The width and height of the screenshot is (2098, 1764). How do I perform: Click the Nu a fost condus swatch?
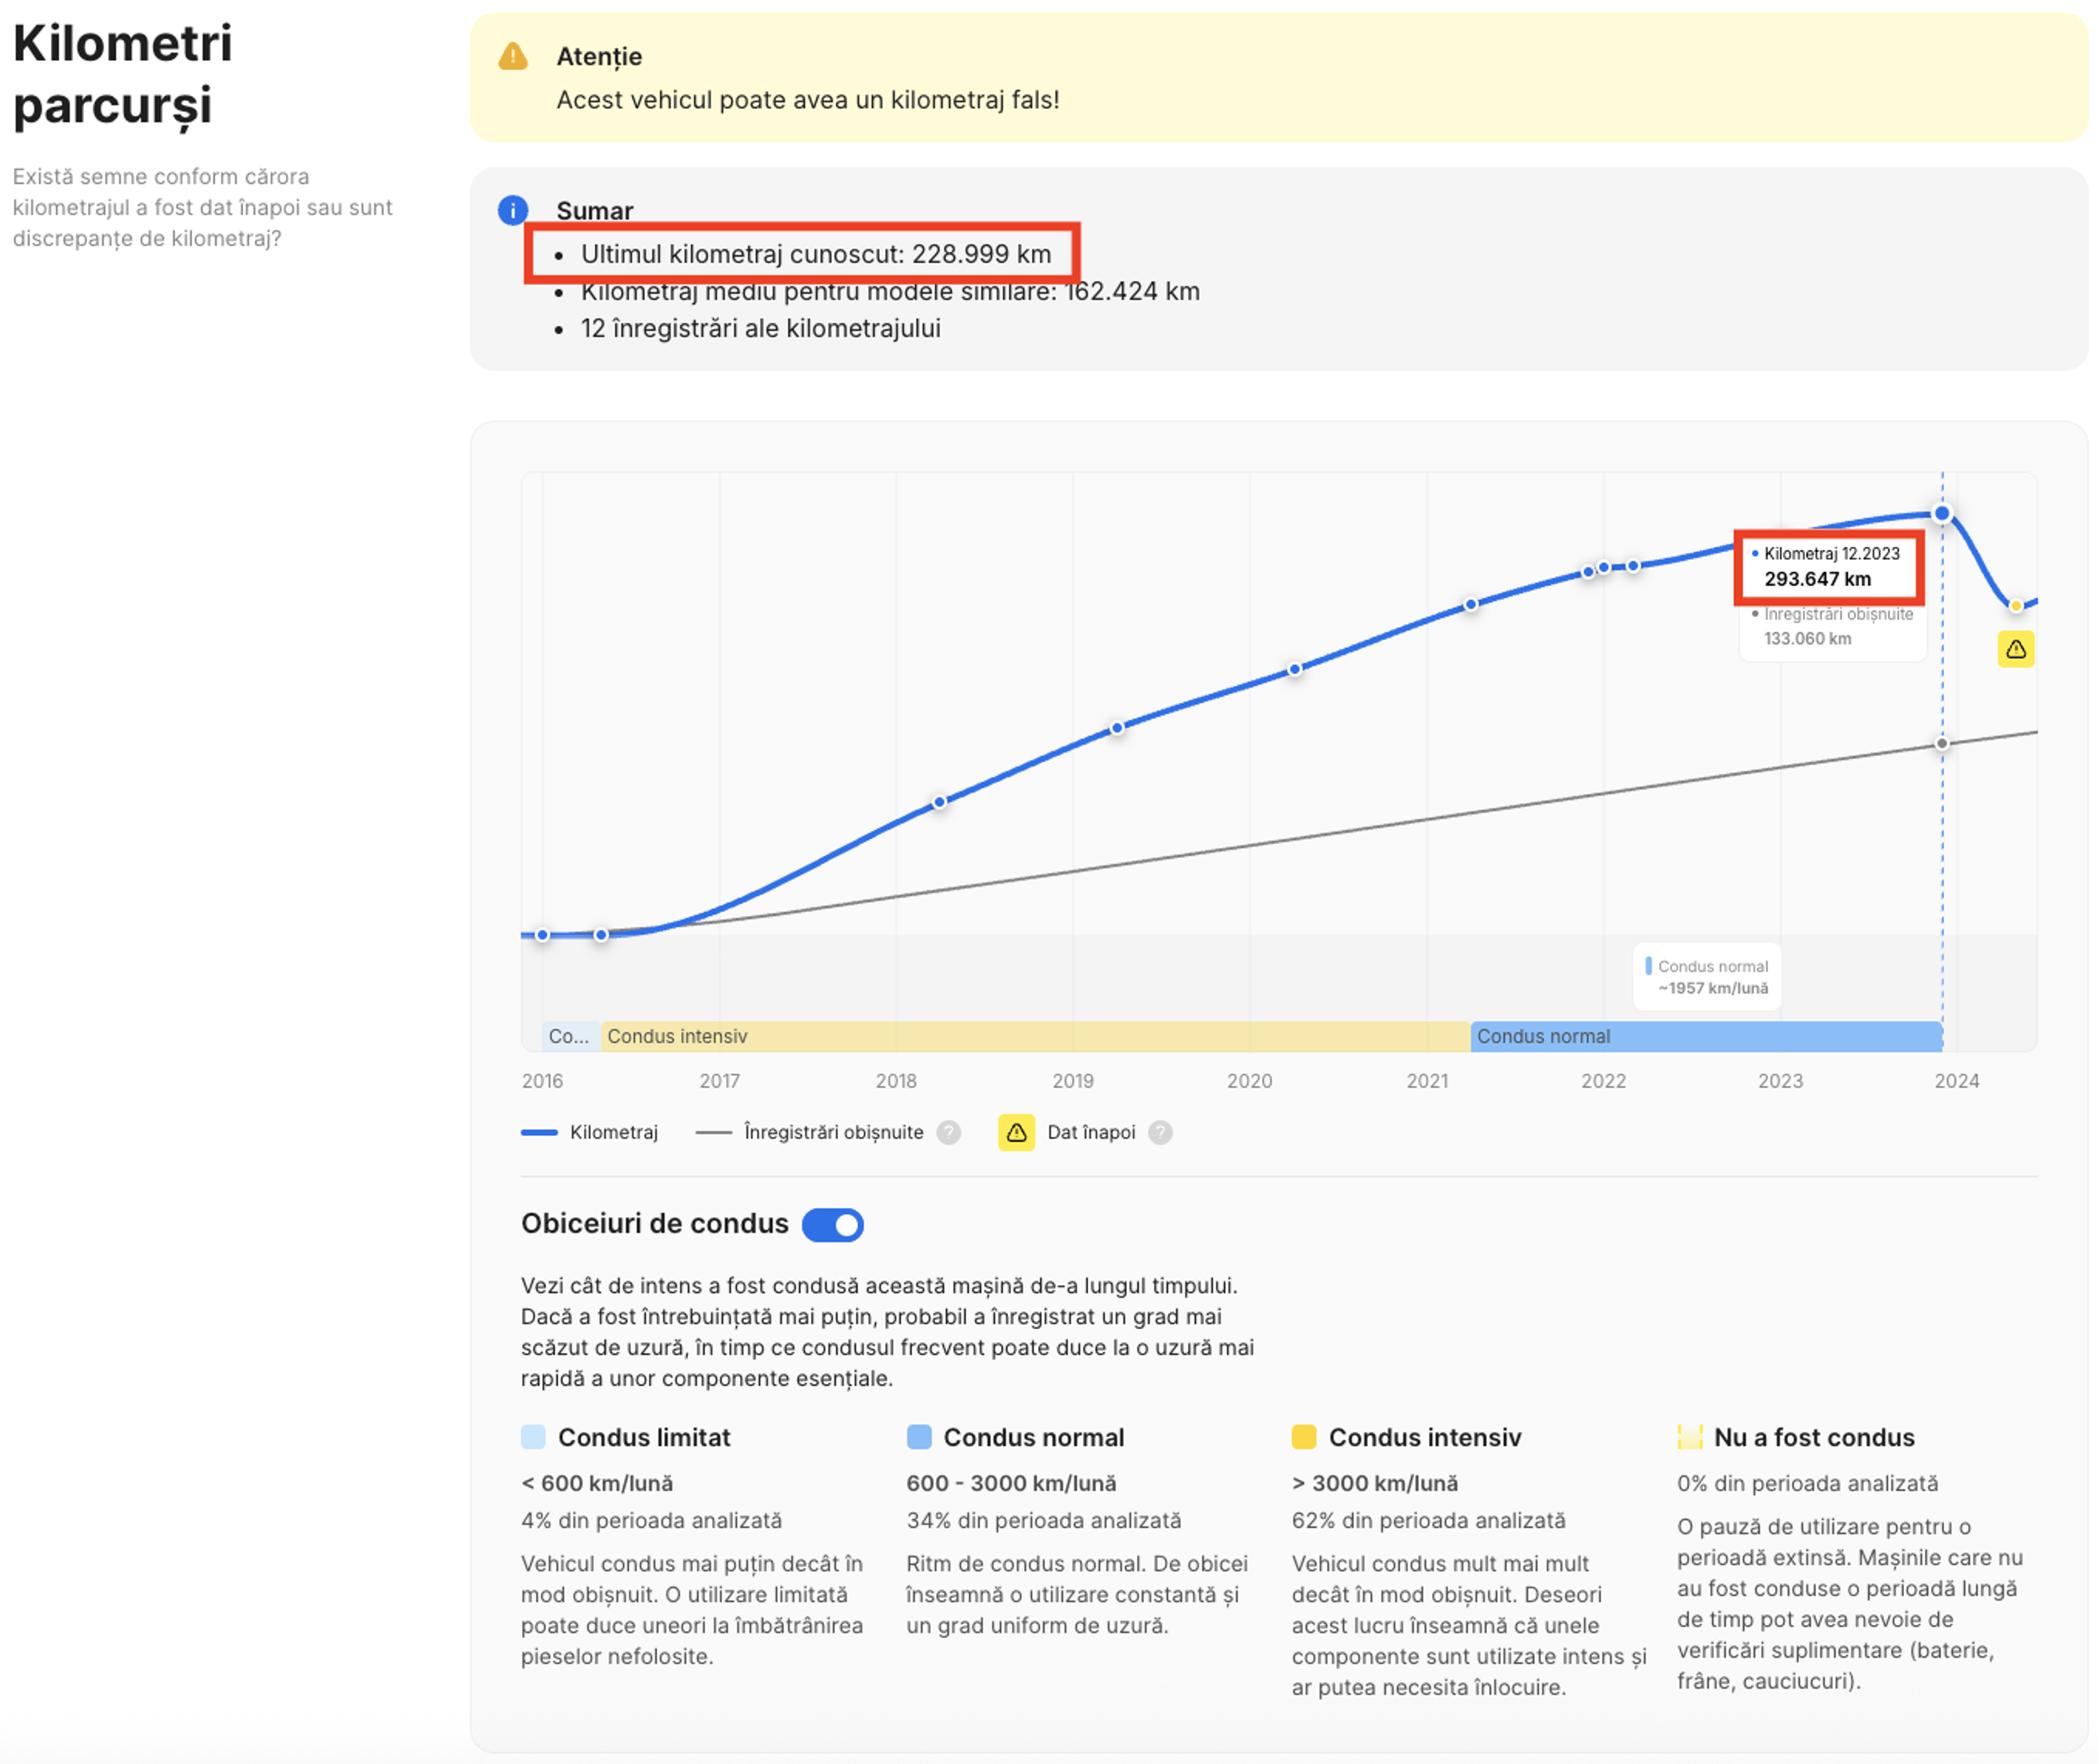pos(1689,1437)
